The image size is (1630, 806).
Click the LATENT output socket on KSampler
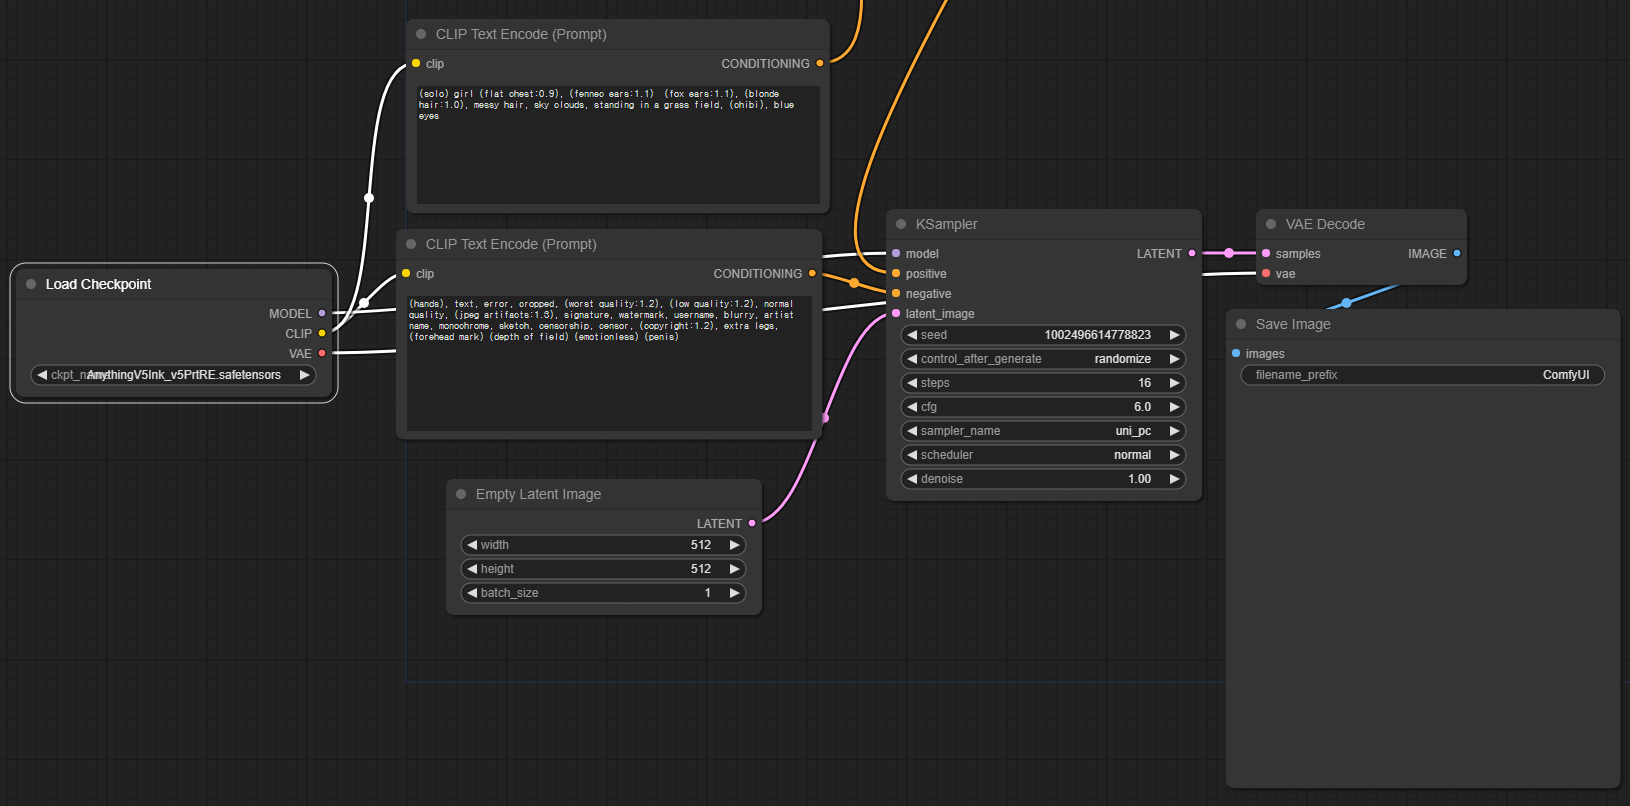[x=1192, y=253]
